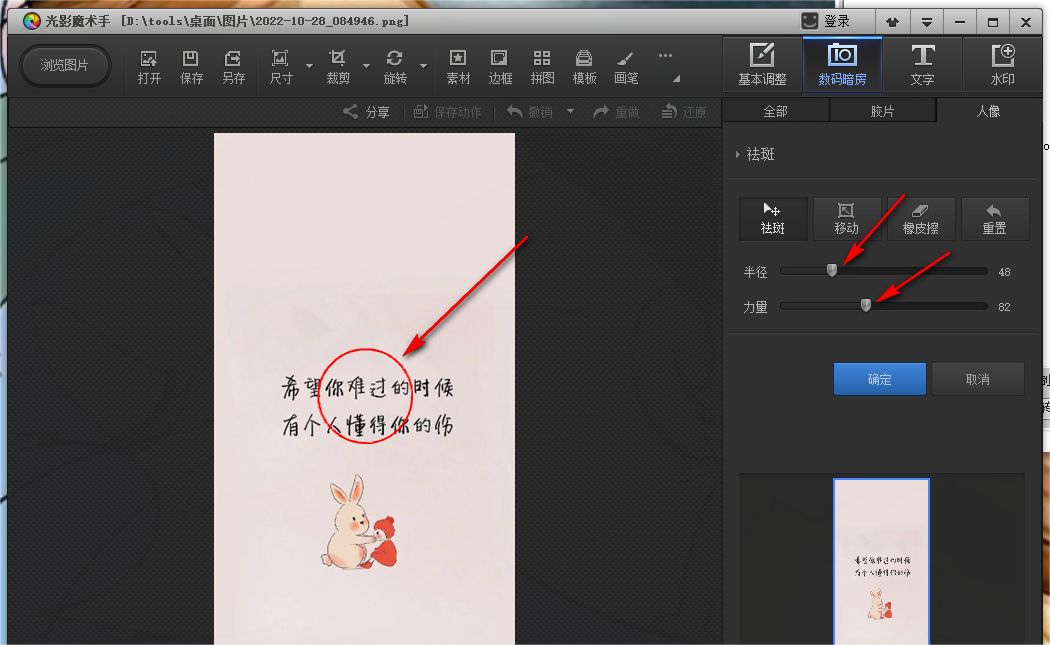Open the 模板 (Template) tool
Image resolution: width=1050 pixels, height=645 pixels.
[x=584, y=66]
